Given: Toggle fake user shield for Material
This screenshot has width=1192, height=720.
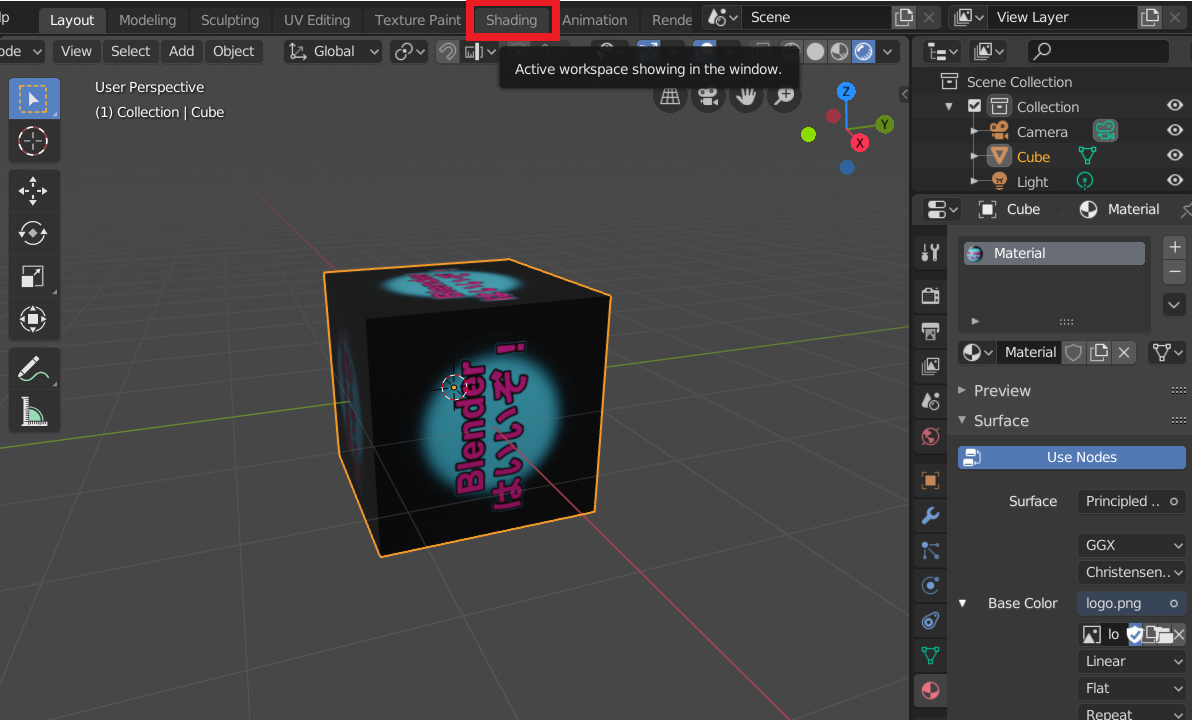Looking at the screenshot, I should coord(1073,352).
